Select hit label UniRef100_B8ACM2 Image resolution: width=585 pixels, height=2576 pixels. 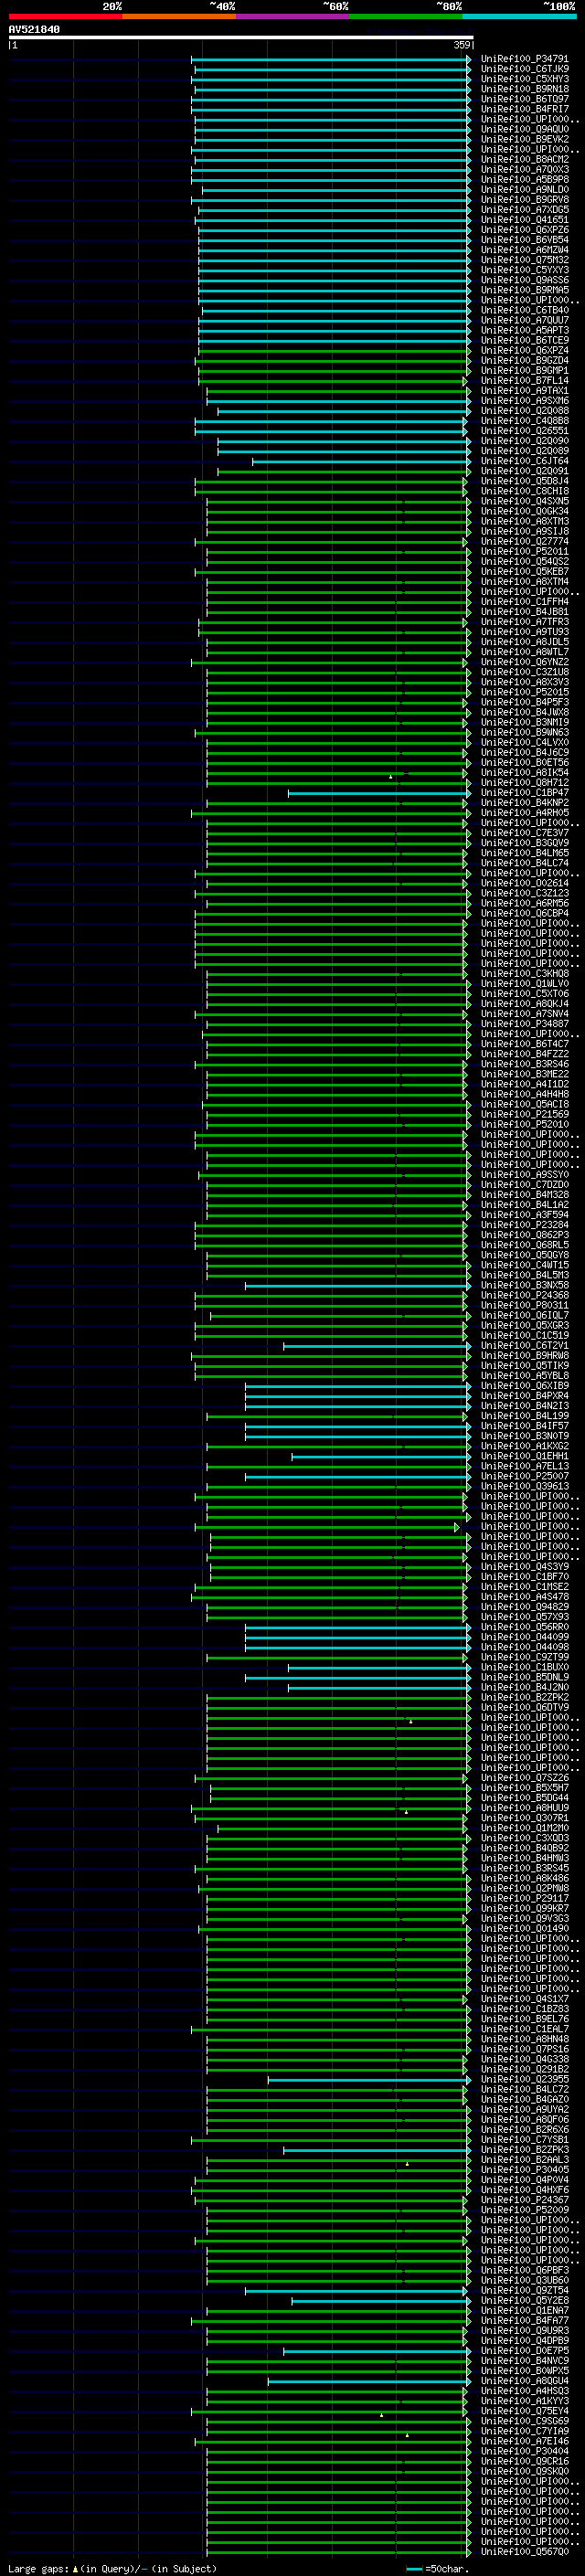tap(524, 159)
